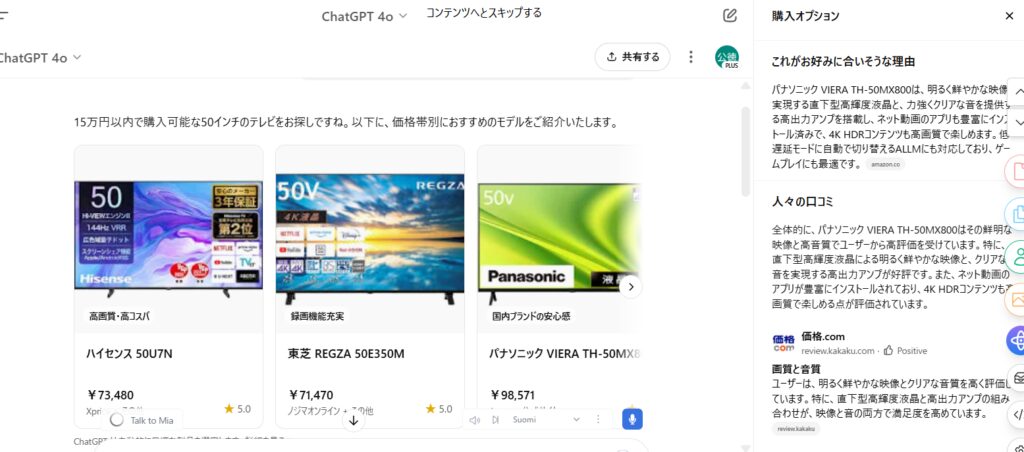Click the play/pause icon beside Suomi
Viewport: 1024px width, 452px height.
(496, 419)
